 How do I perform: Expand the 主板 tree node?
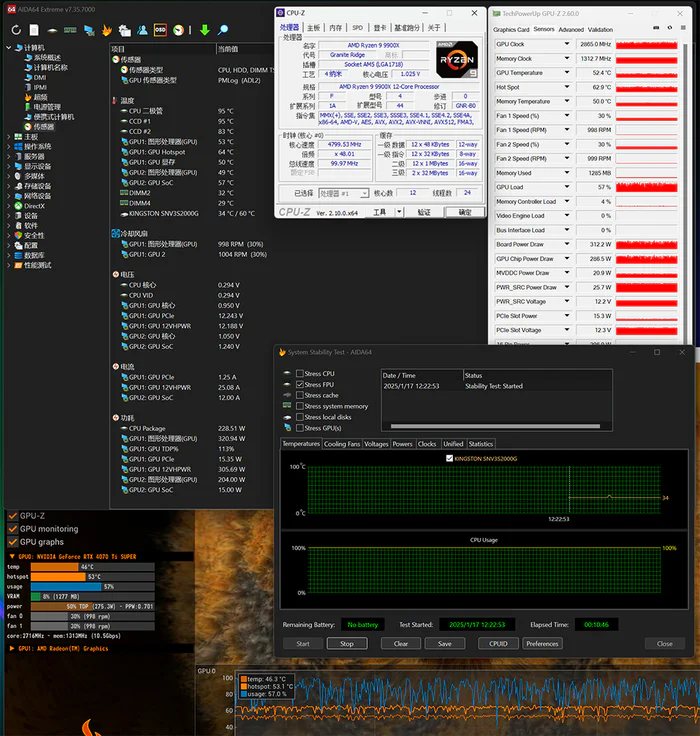(x=9, y=137)
